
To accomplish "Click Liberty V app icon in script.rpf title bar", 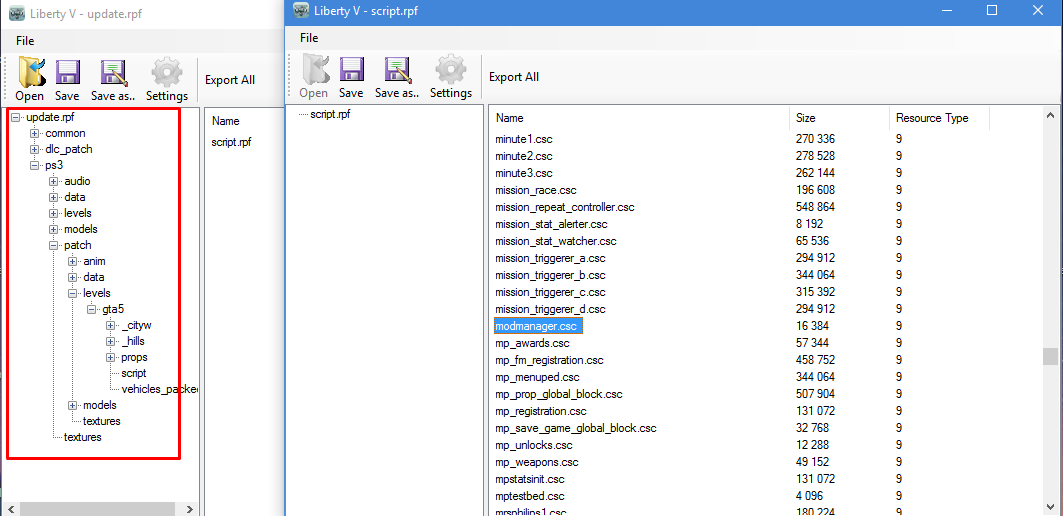I will [x=302, y=10].
